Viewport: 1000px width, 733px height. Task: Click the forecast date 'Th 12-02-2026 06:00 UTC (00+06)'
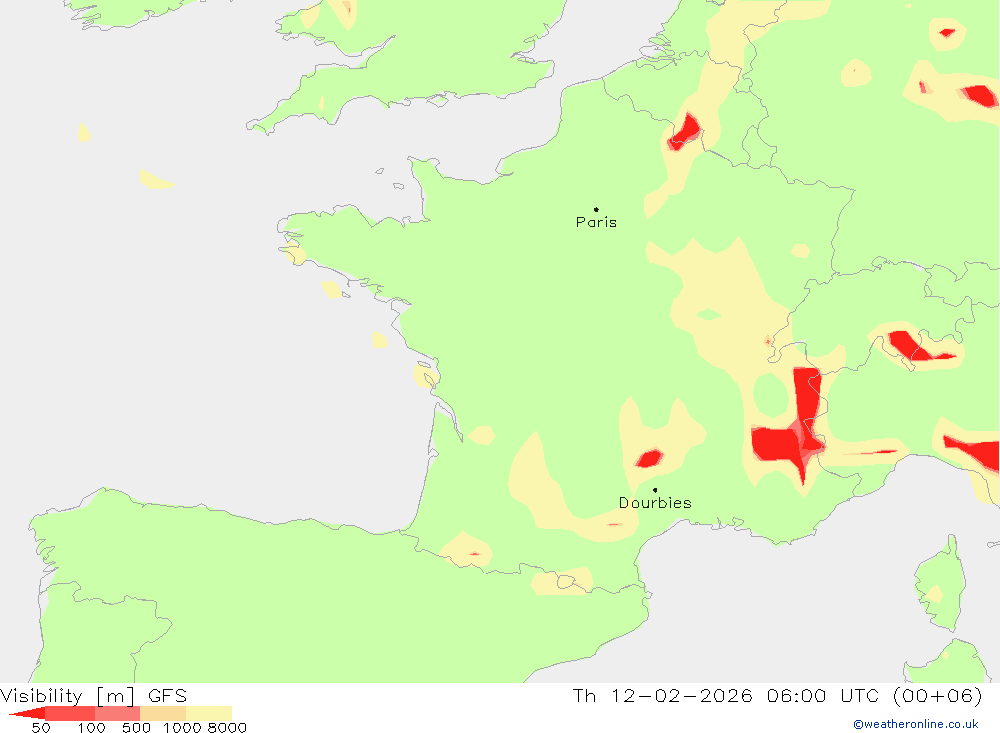point(777,695)
